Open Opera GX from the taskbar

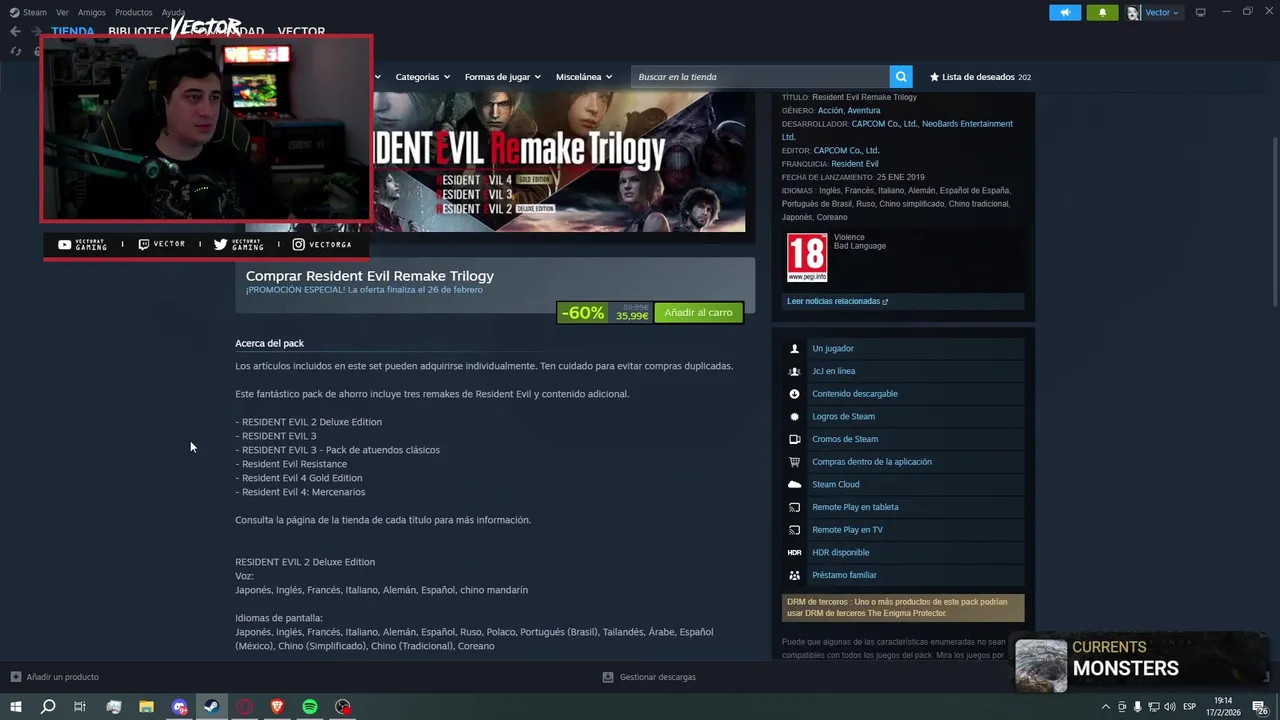point(244,707)
